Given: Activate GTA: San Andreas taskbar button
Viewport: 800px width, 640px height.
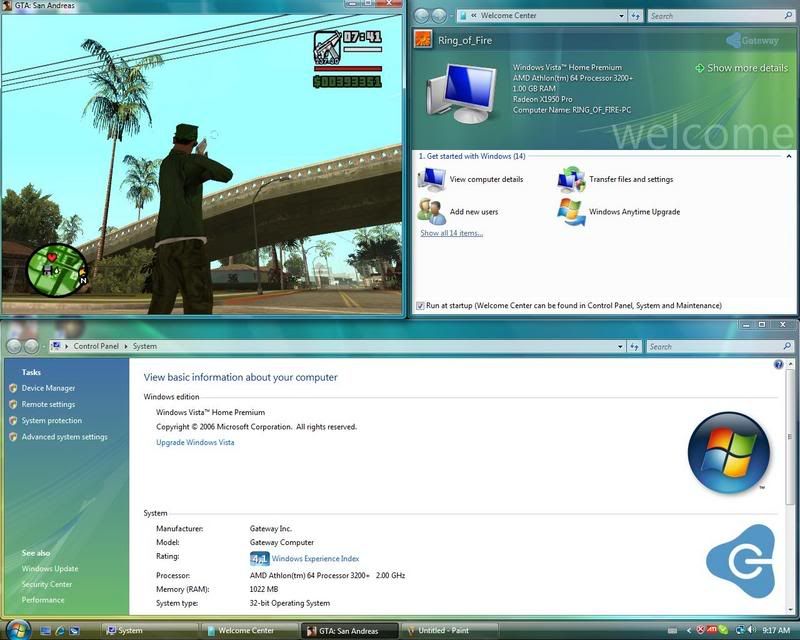Looking at the screenshot, I should point(350,631).
